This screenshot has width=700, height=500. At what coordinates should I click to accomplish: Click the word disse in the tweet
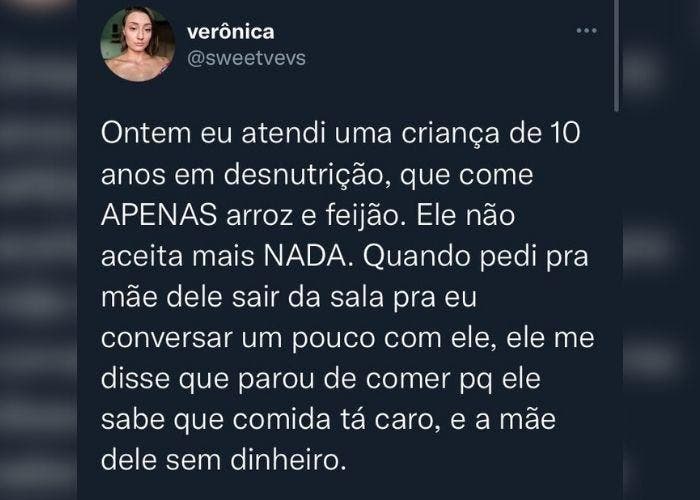coord(129,381)
